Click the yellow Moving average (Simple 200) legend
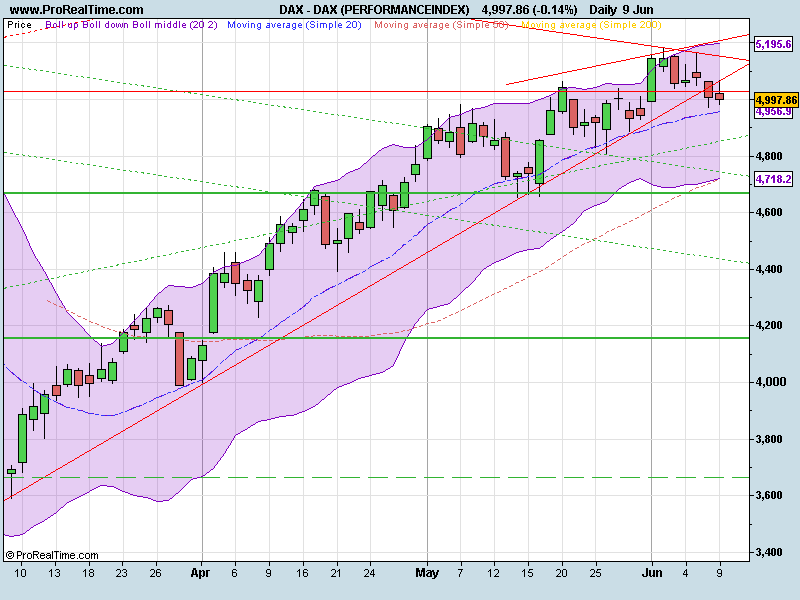Viewport: 800px width, 600px height. [x=591, y=24]
